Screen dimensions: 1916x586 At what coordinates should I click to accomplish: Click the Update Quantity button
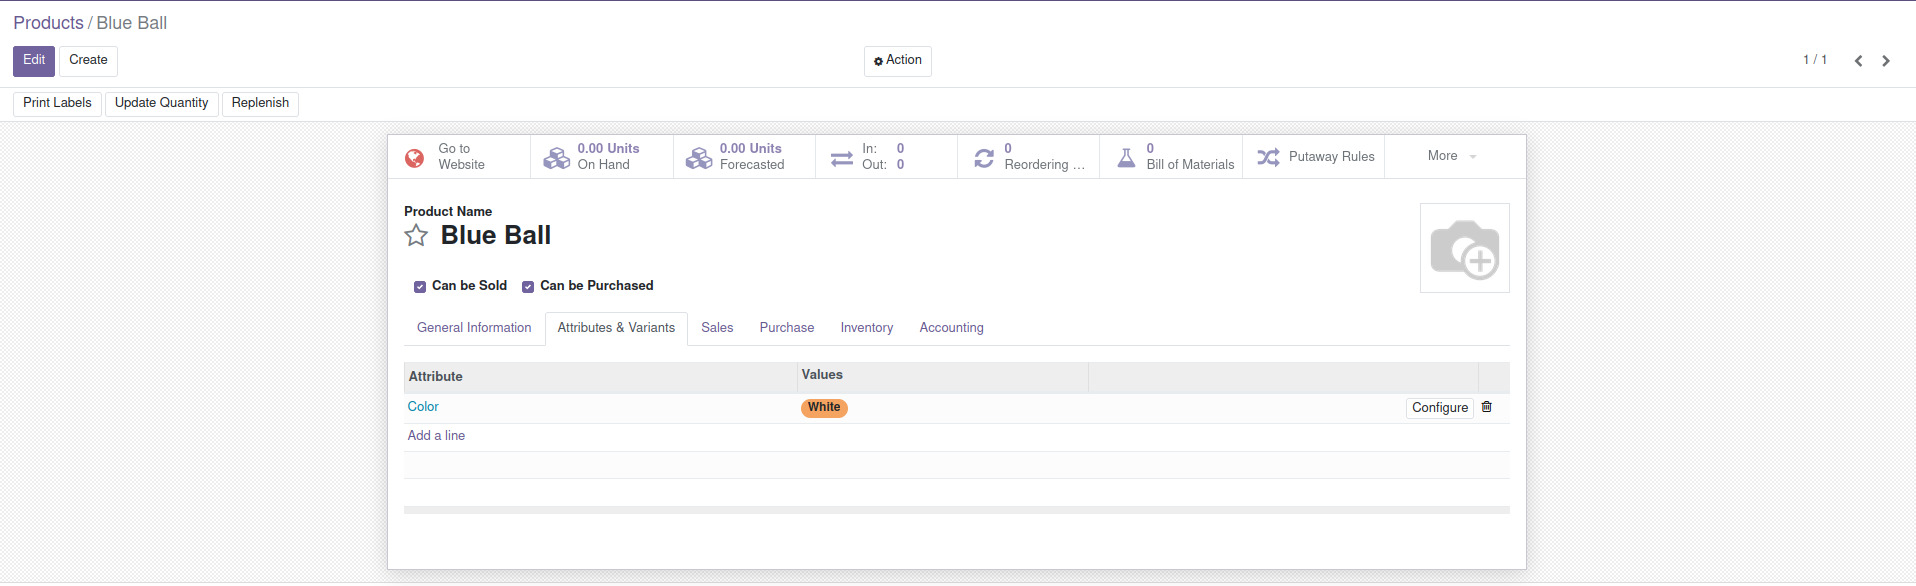162,103
